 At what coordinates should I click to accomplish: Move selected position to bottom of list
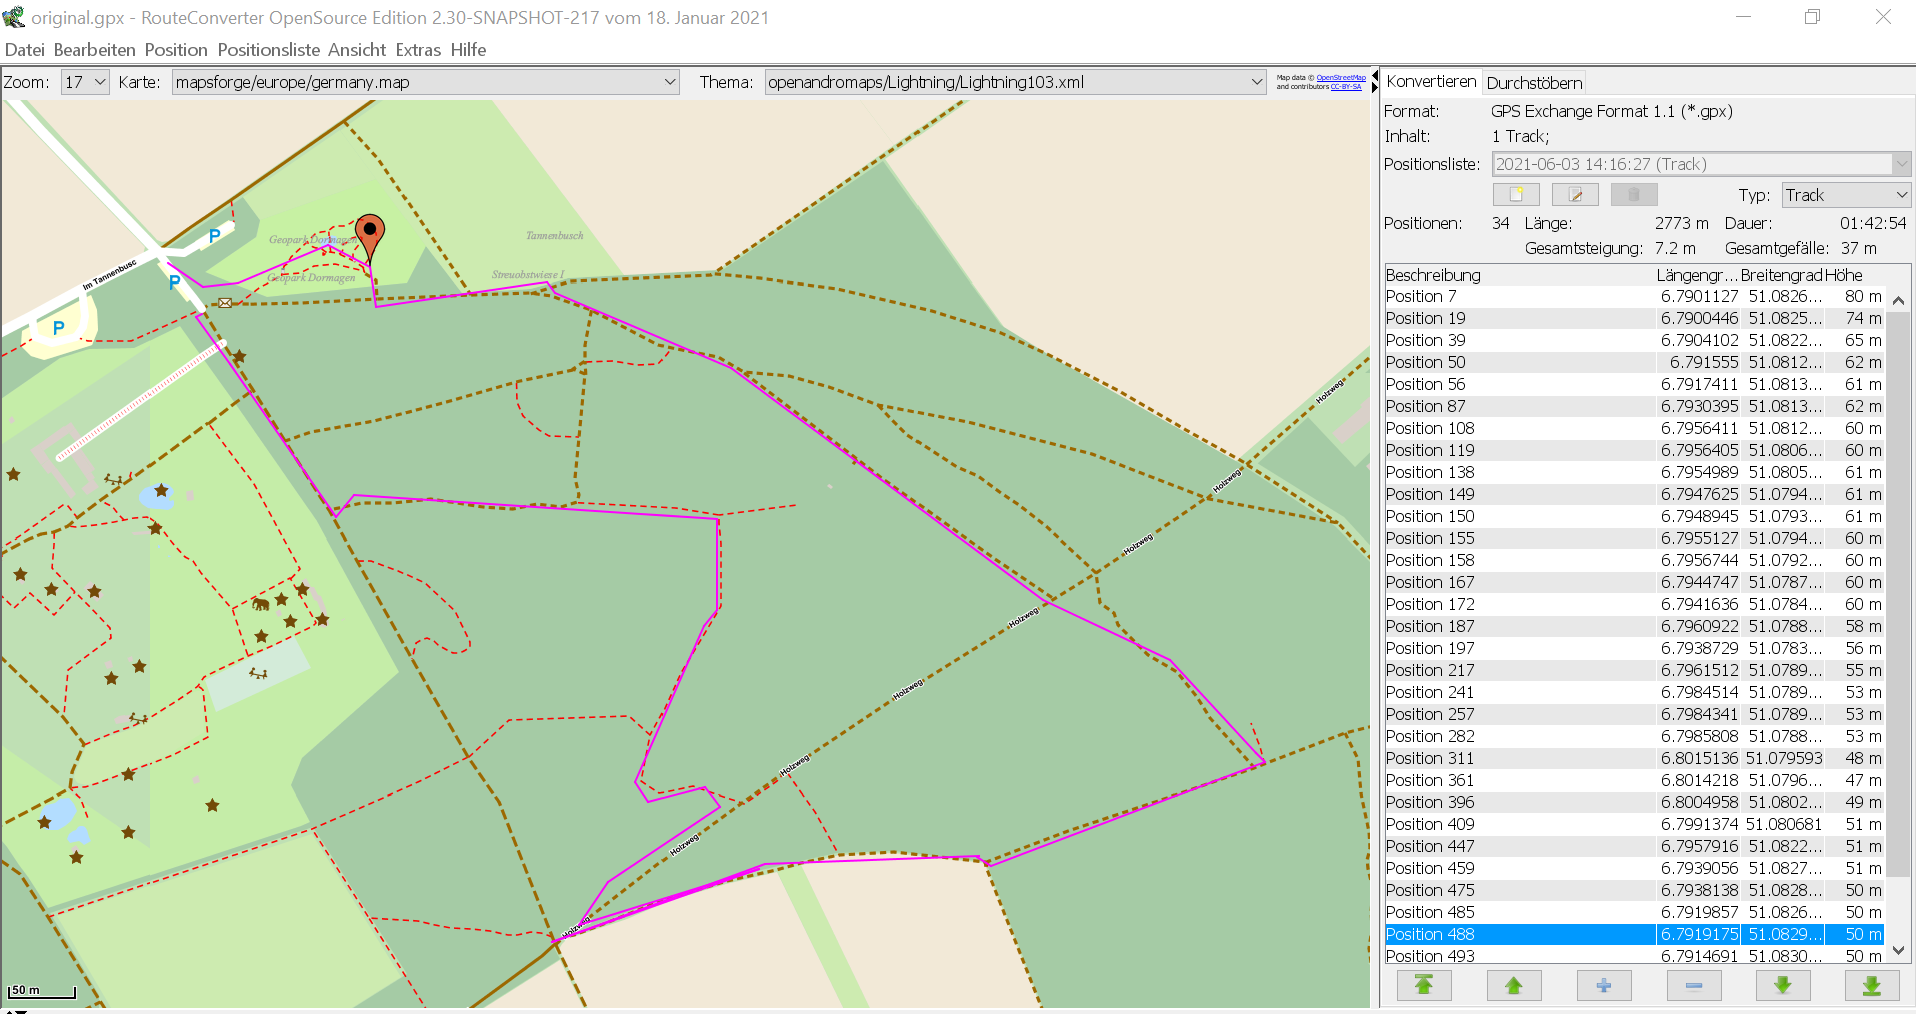1871,986
